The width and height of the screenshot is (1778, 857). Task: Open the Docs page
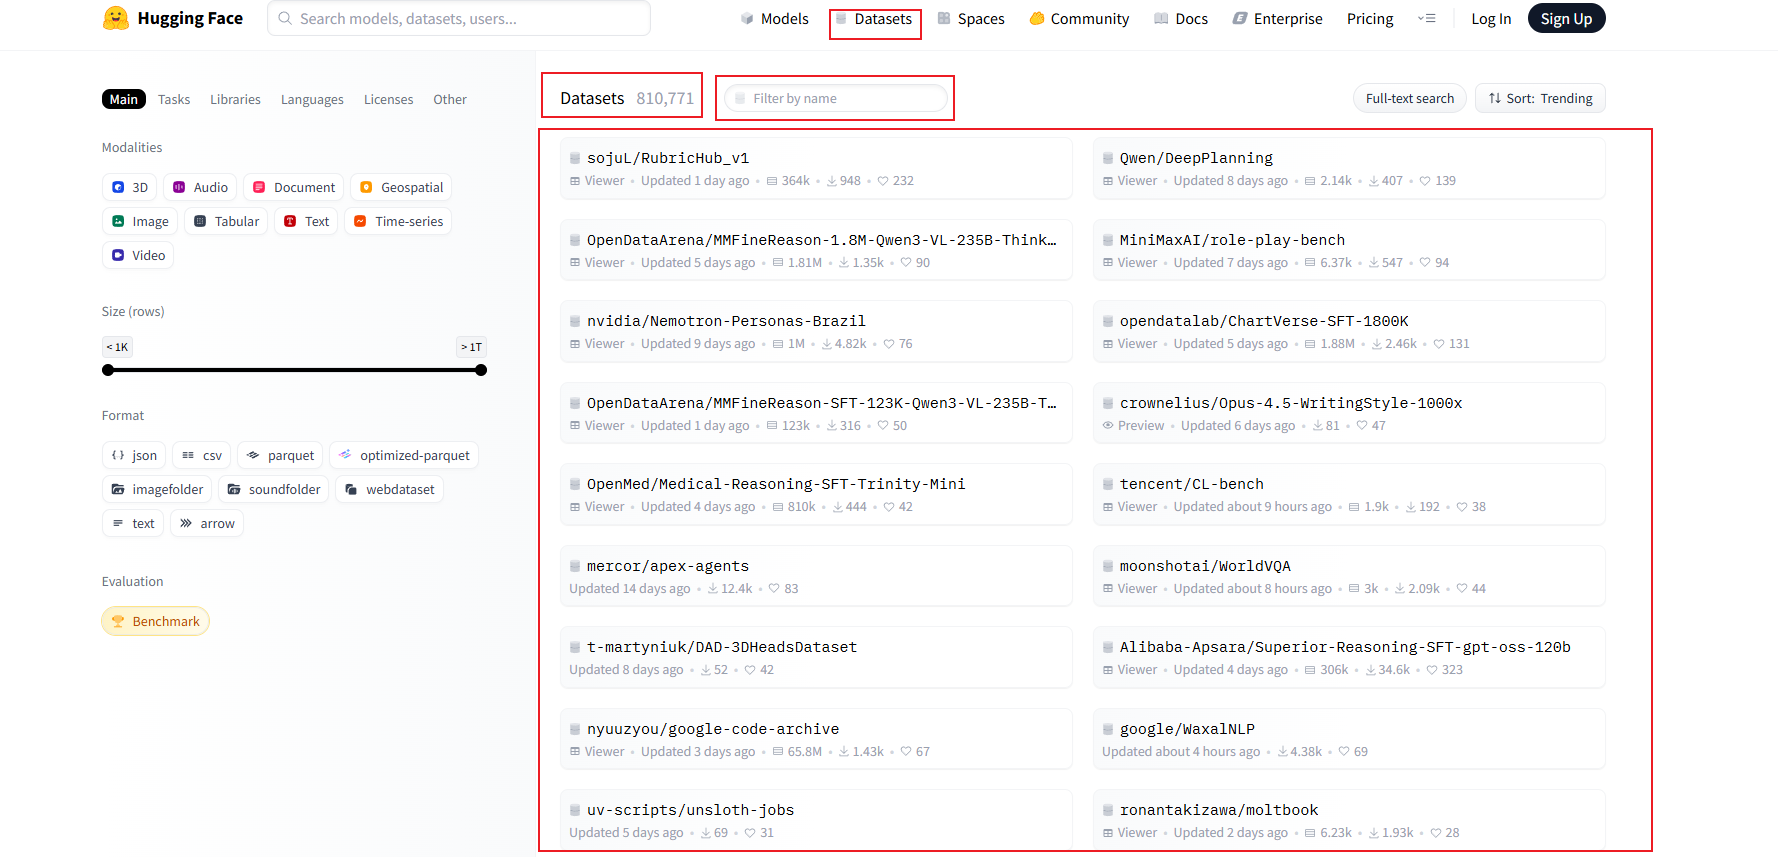click(1181, 19)
